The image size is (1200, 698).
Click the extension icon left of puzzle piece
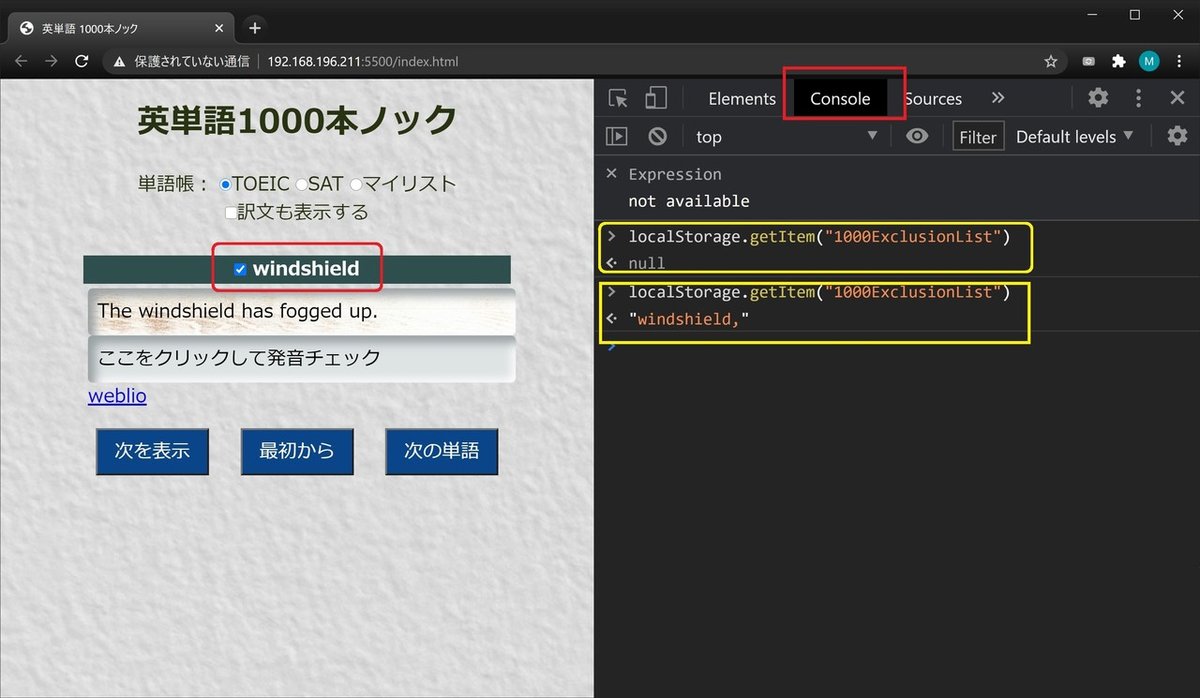pos(1089,61)
